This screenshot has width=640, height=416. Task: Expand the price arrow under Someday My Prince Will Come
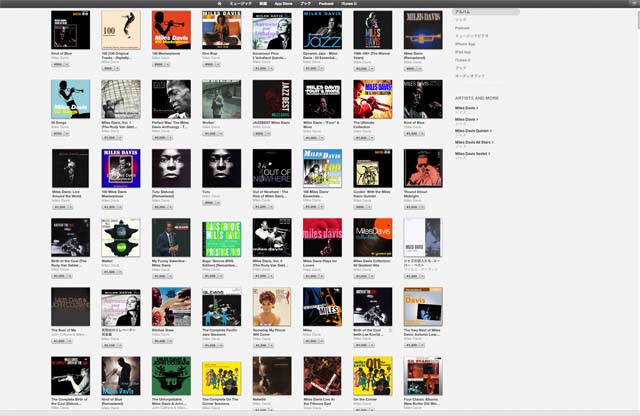pos(270,345)
